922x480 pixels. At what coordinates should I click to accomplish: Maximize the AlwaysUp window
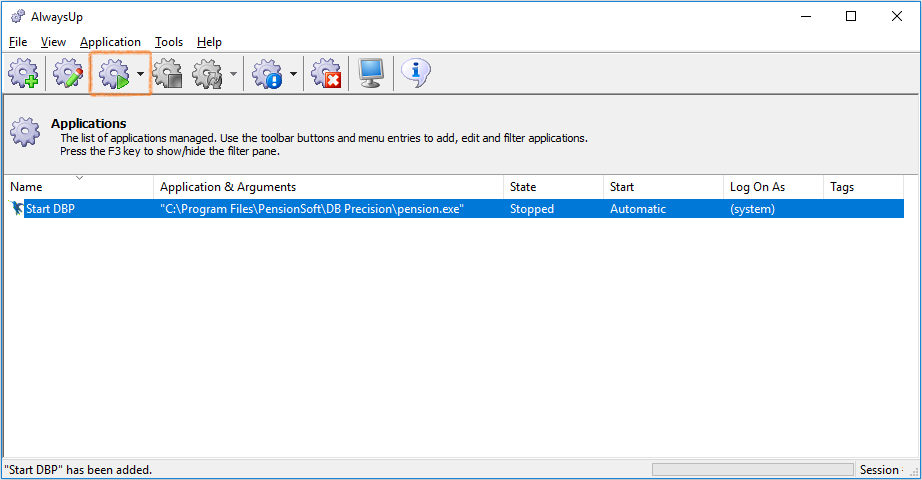click(x=851, y=16)
